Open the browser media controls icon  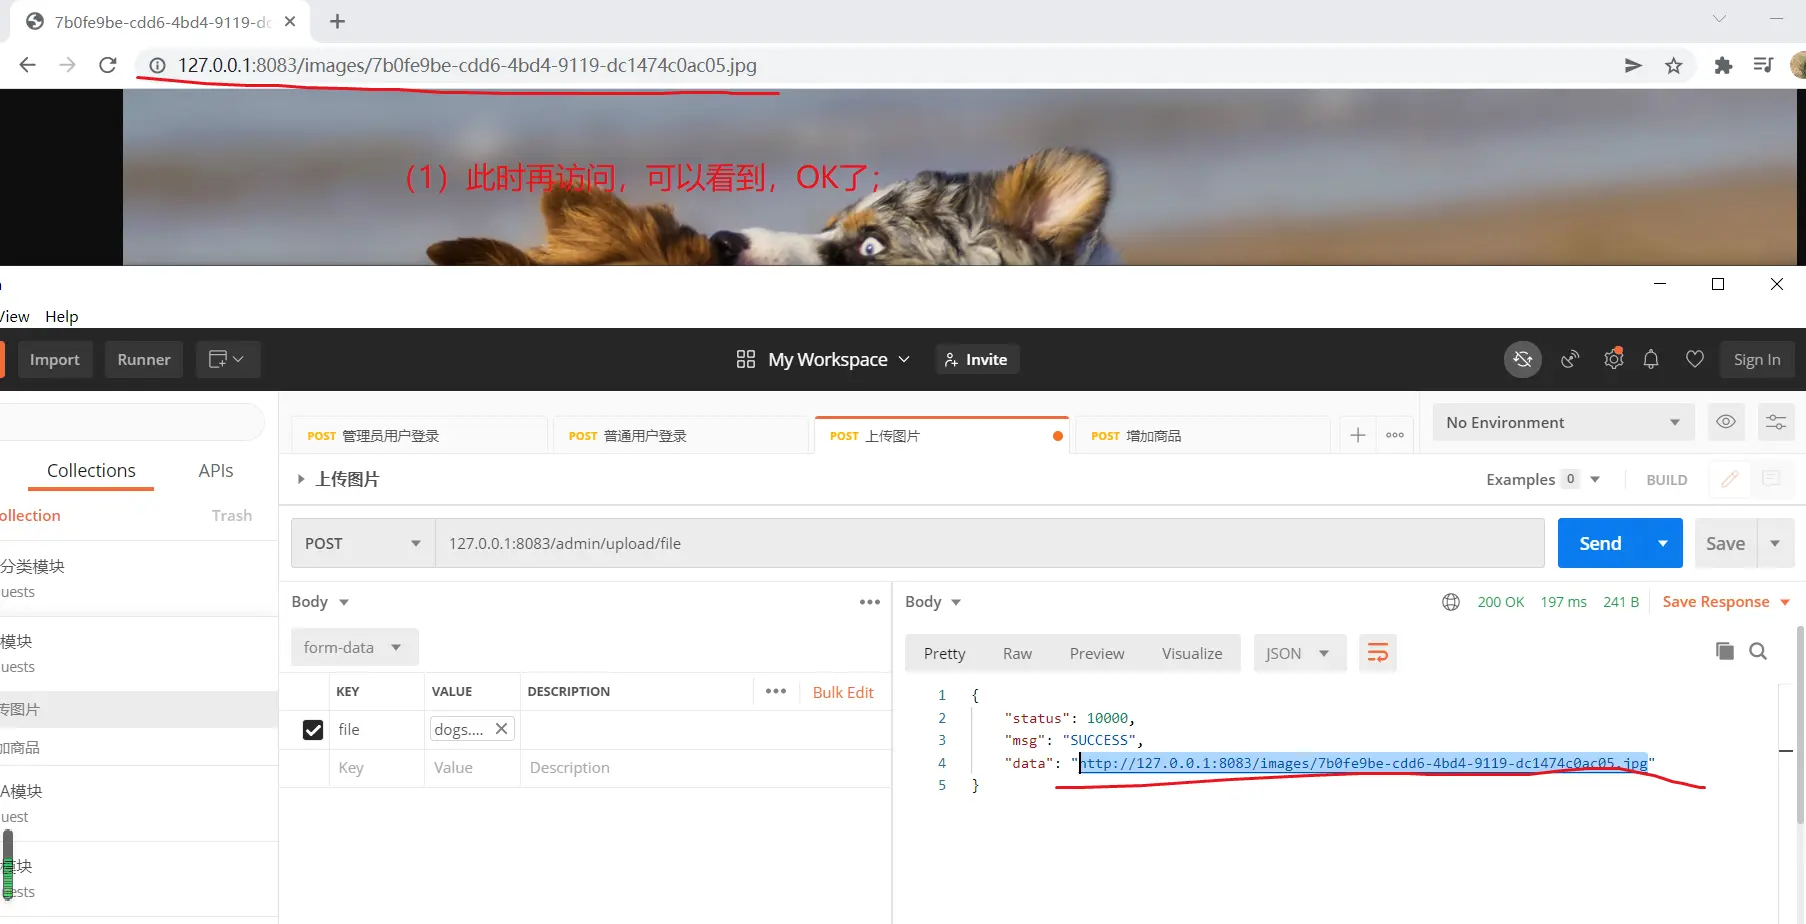[x=1763, y=66]
